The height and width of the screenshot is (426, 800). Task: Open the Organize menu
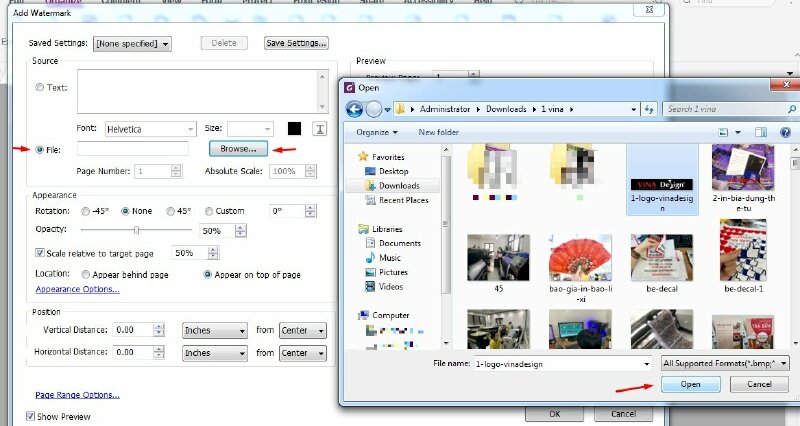377,133
